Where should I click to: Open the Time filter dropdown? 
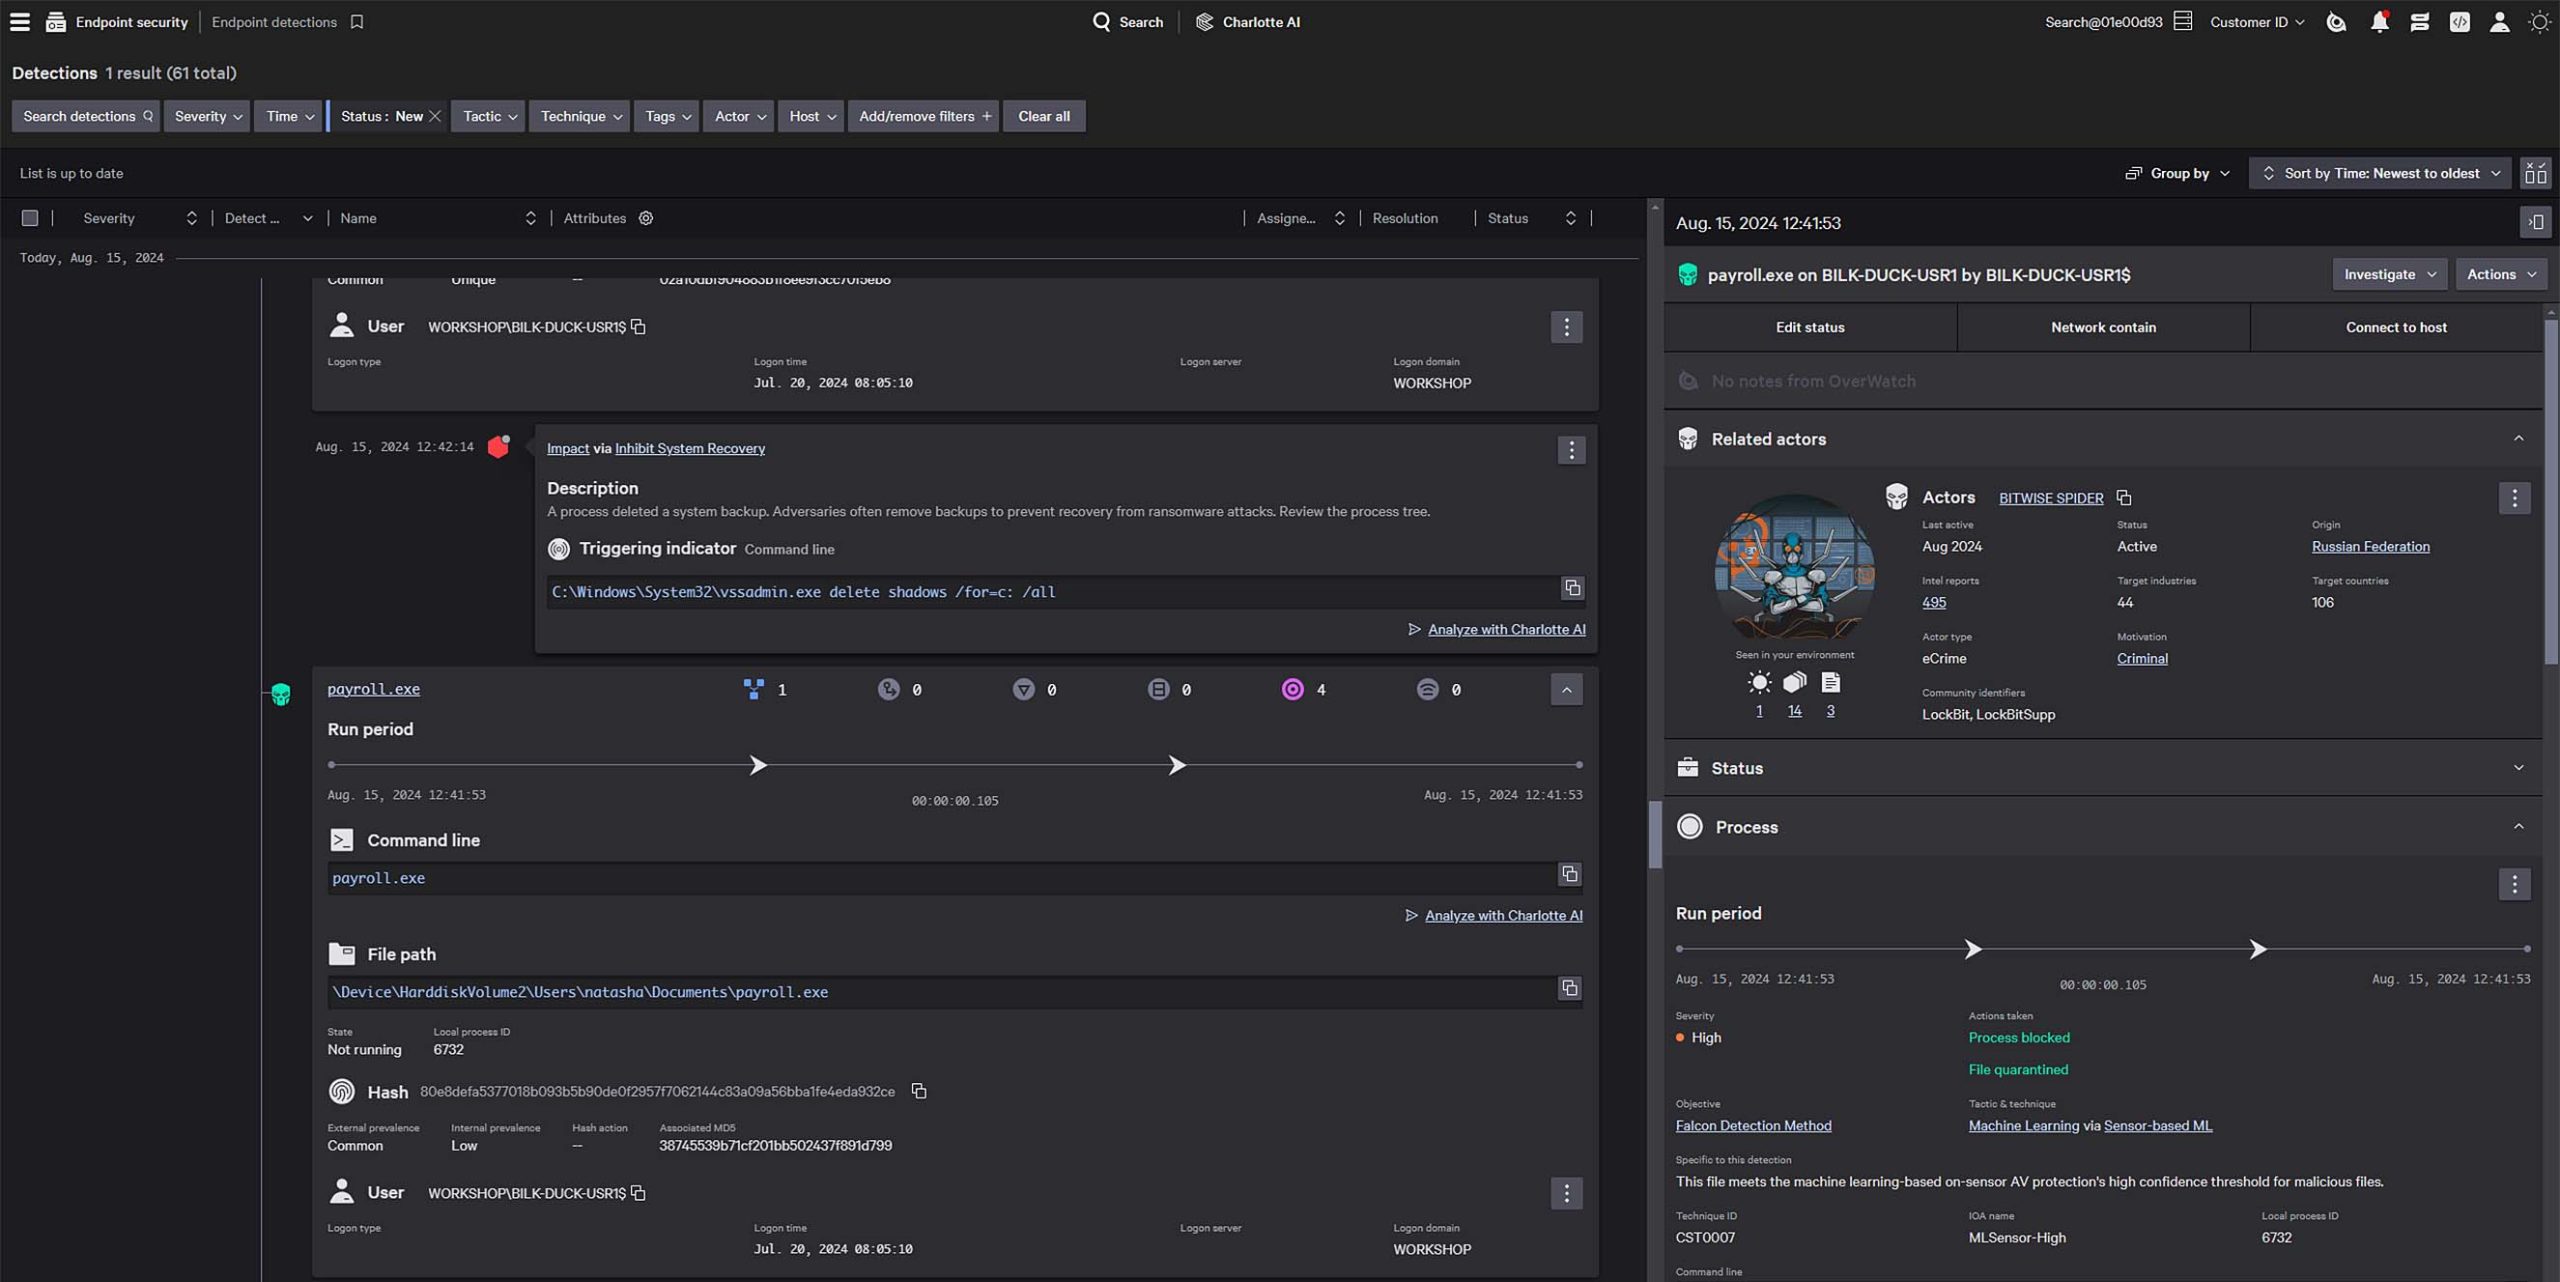pos(288,116)
